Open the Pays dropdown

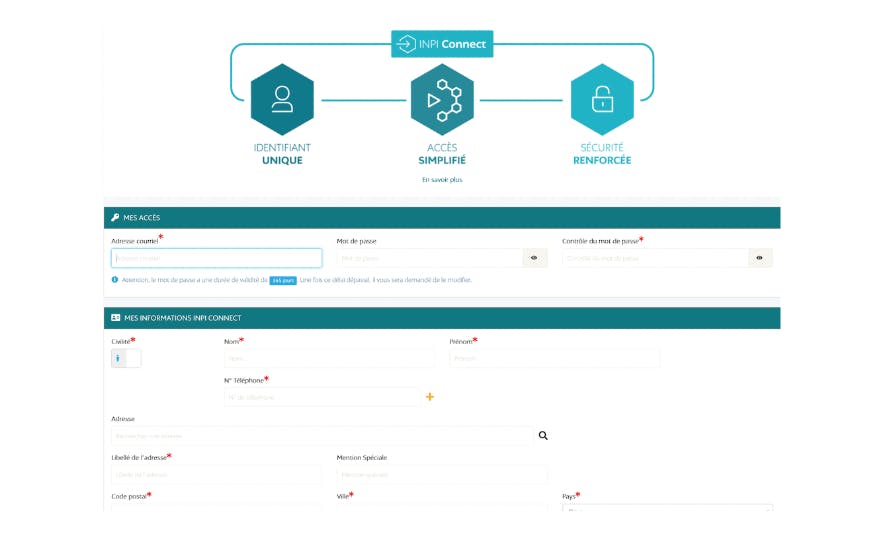pyautogui.click(x=667, y=508)
